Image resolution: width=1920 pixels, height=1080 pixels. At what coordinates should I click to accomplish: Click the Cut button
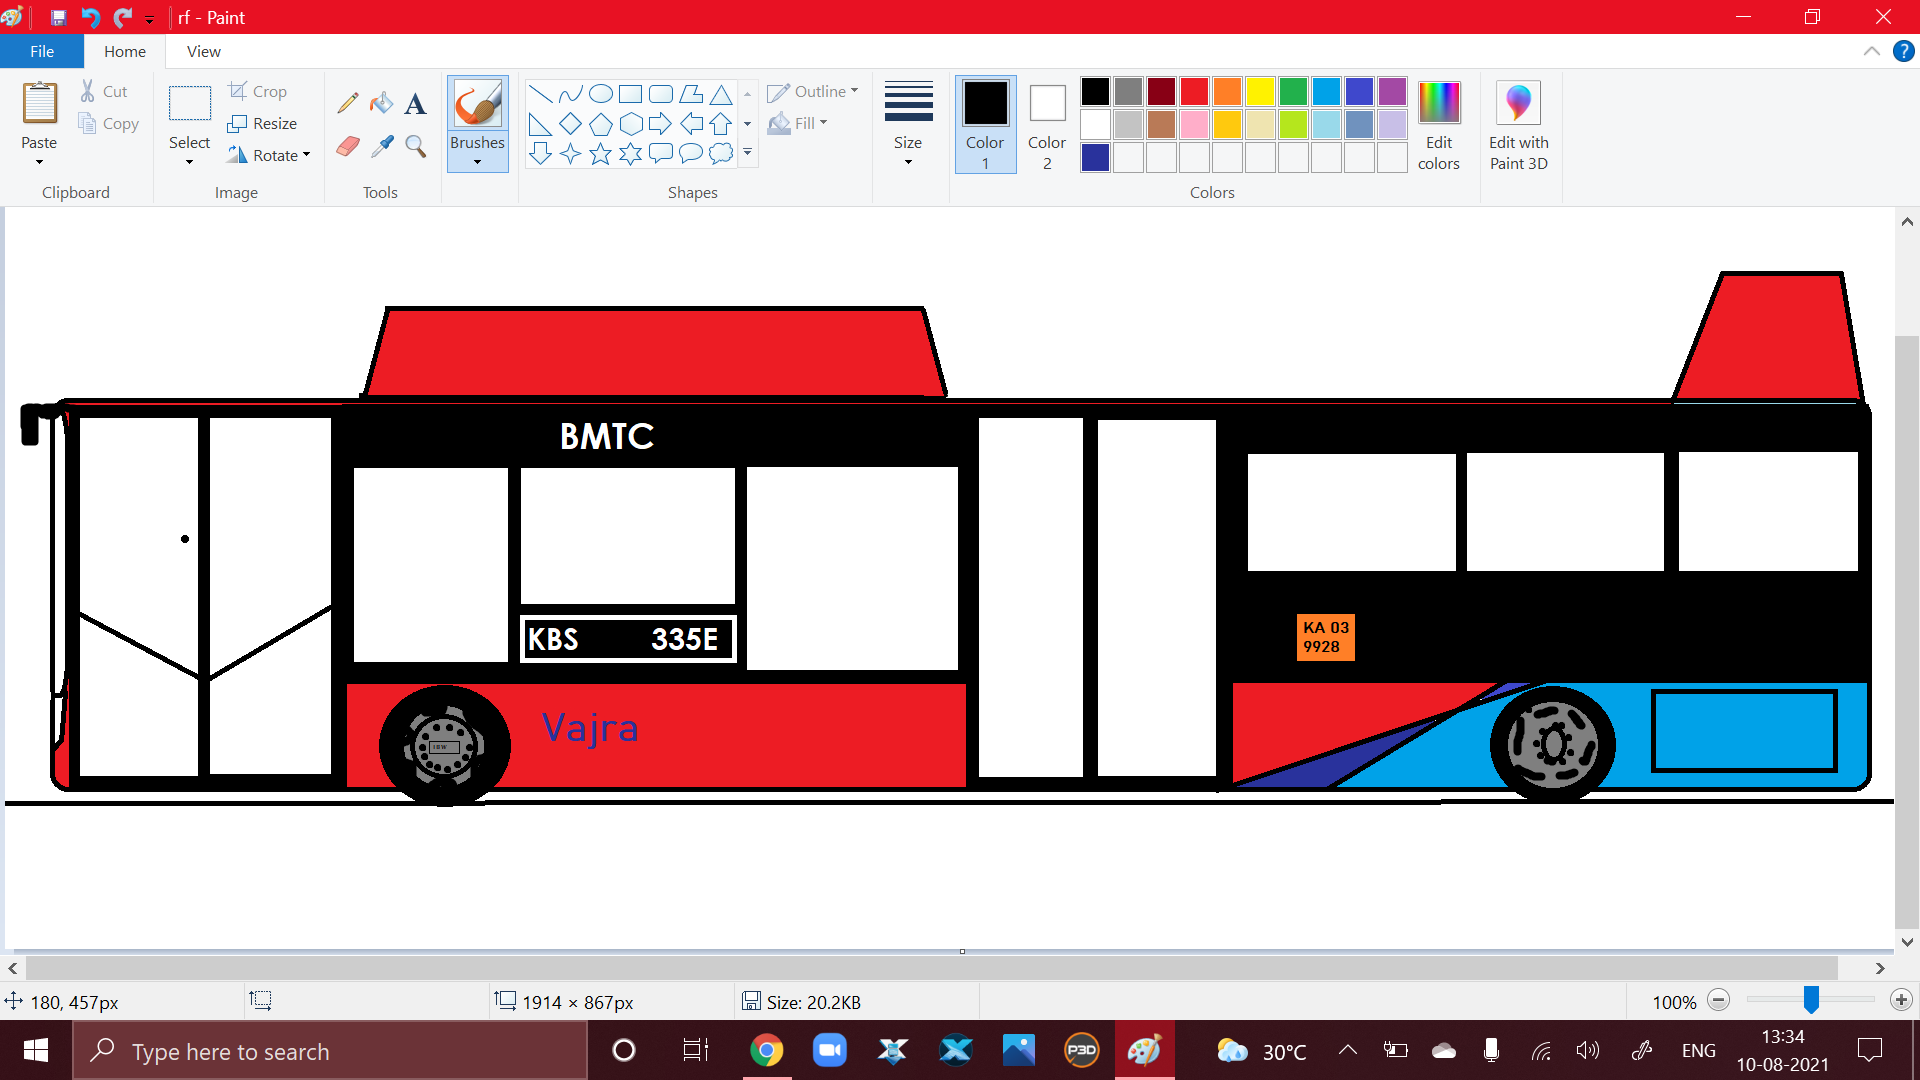click(x=104, y=91)
